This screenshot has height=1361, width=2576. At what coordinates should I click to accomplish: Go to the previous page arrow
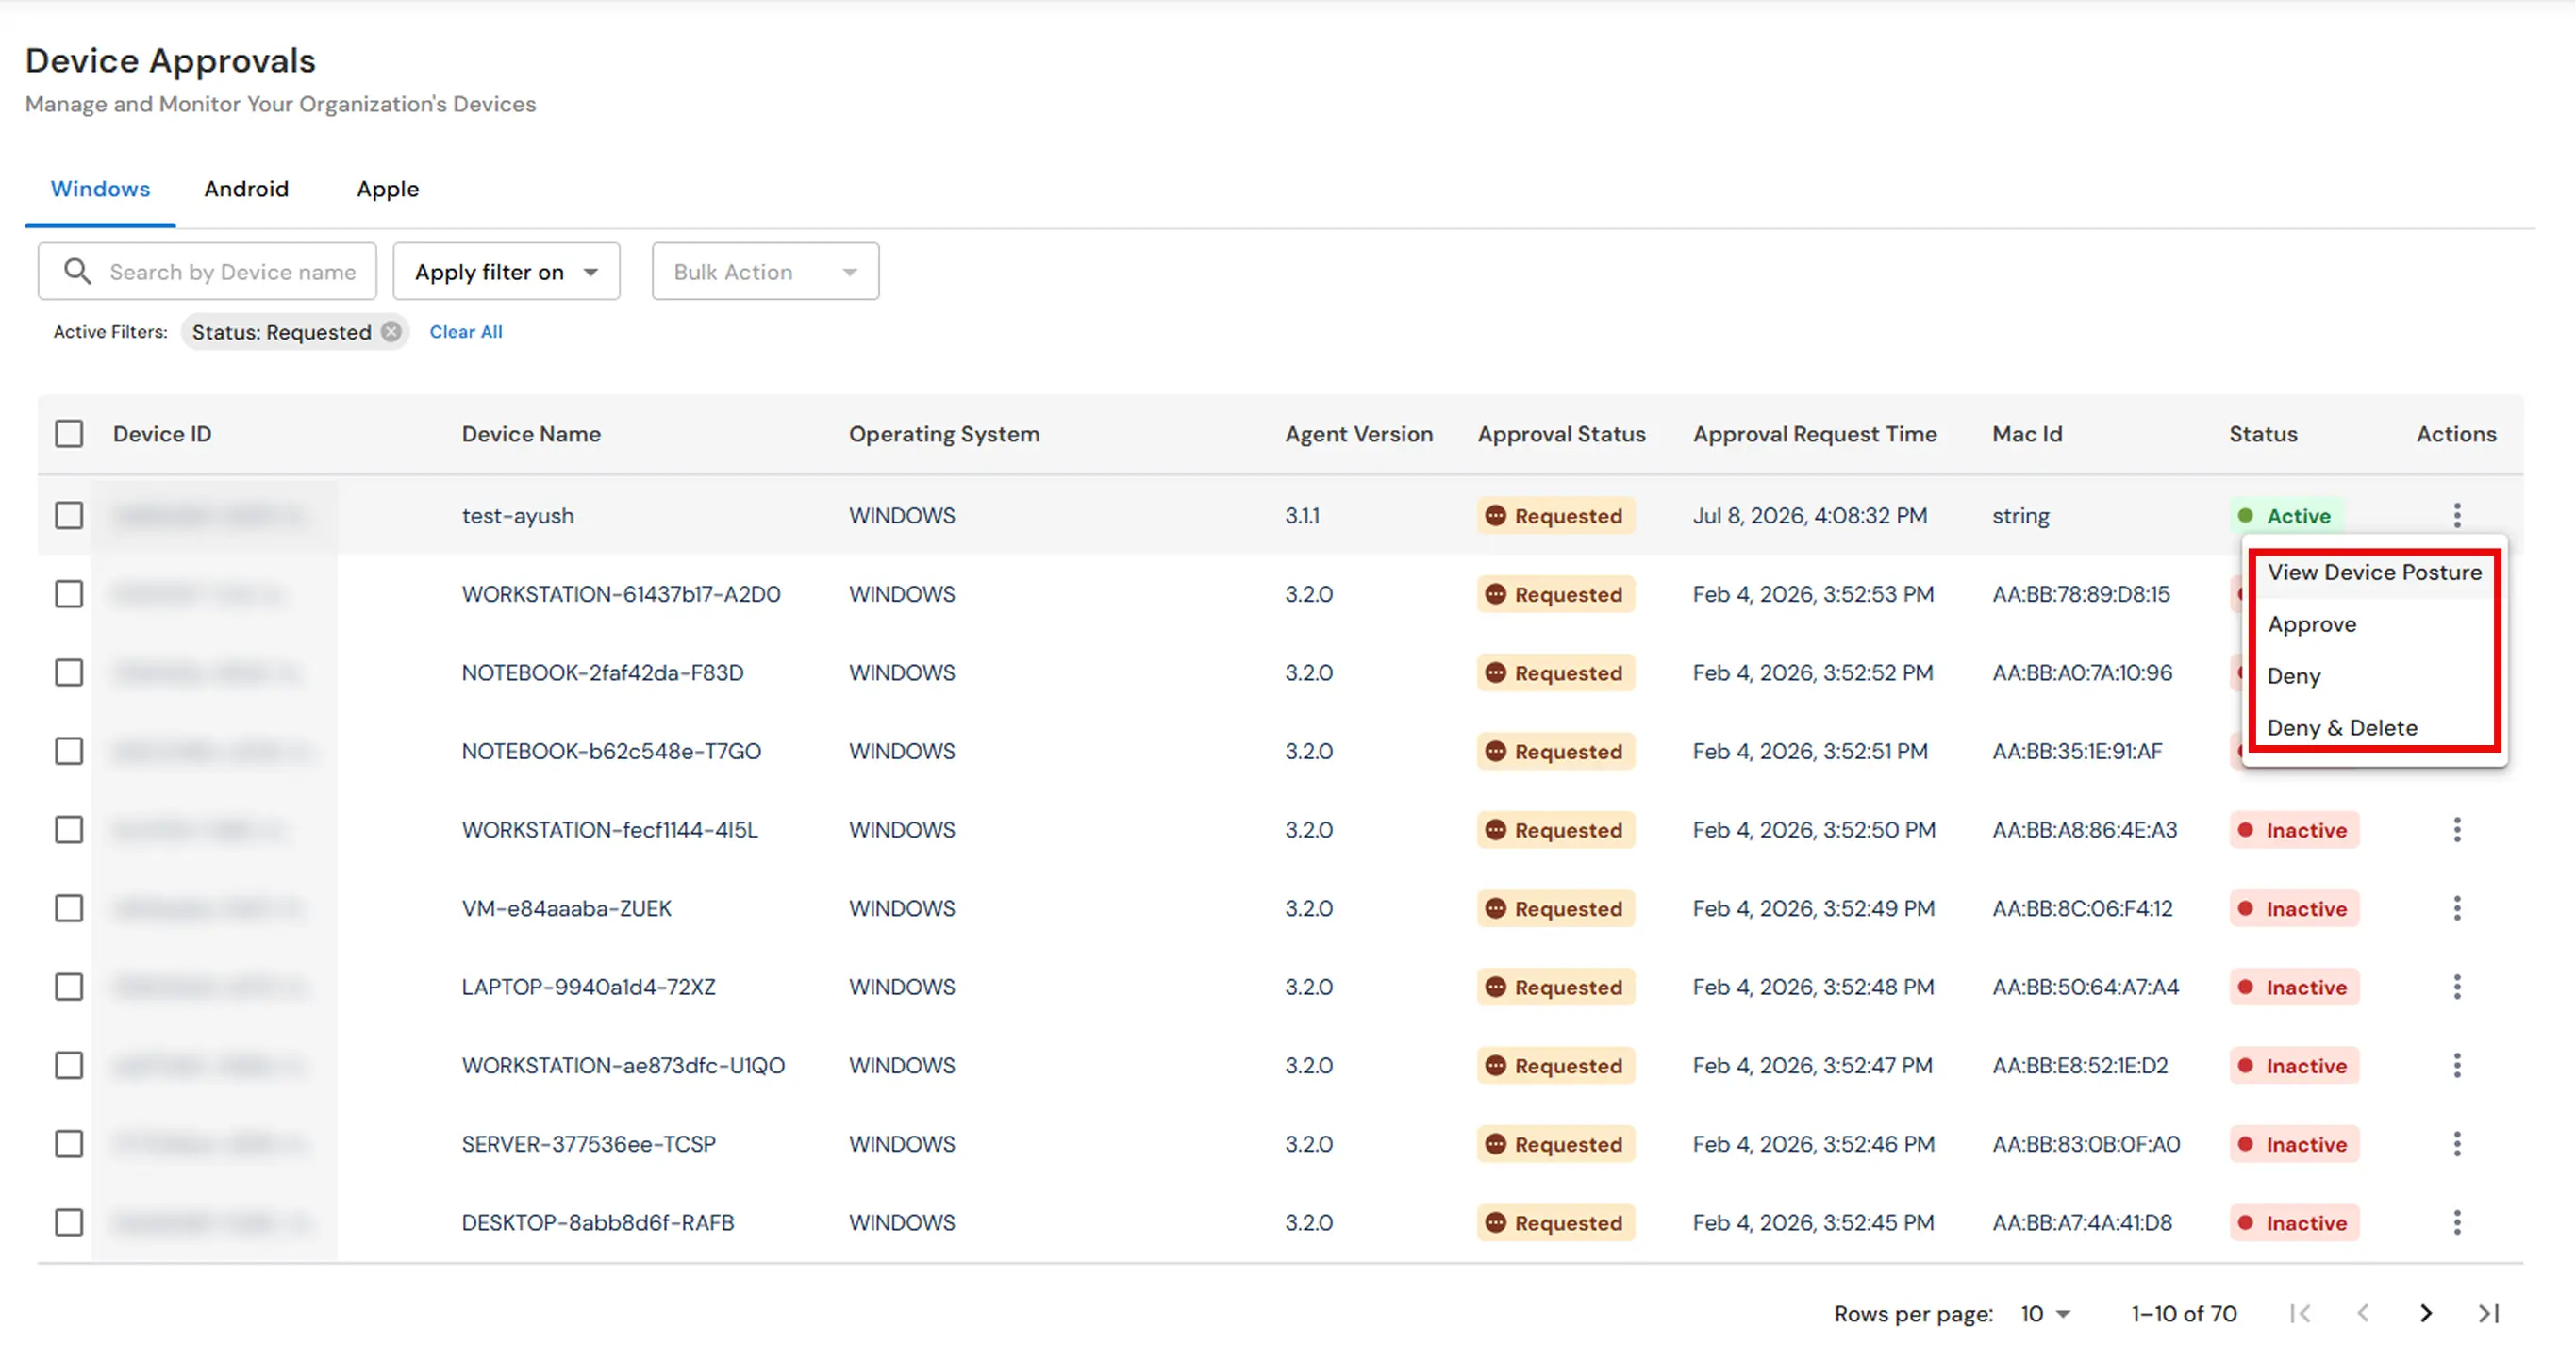pyautogui.click(x=2362, y=1313)
